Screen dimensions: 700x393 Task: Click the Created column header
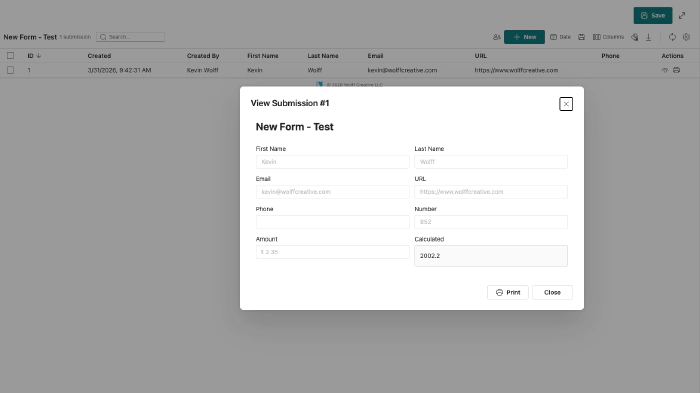[x=99, y=56]
